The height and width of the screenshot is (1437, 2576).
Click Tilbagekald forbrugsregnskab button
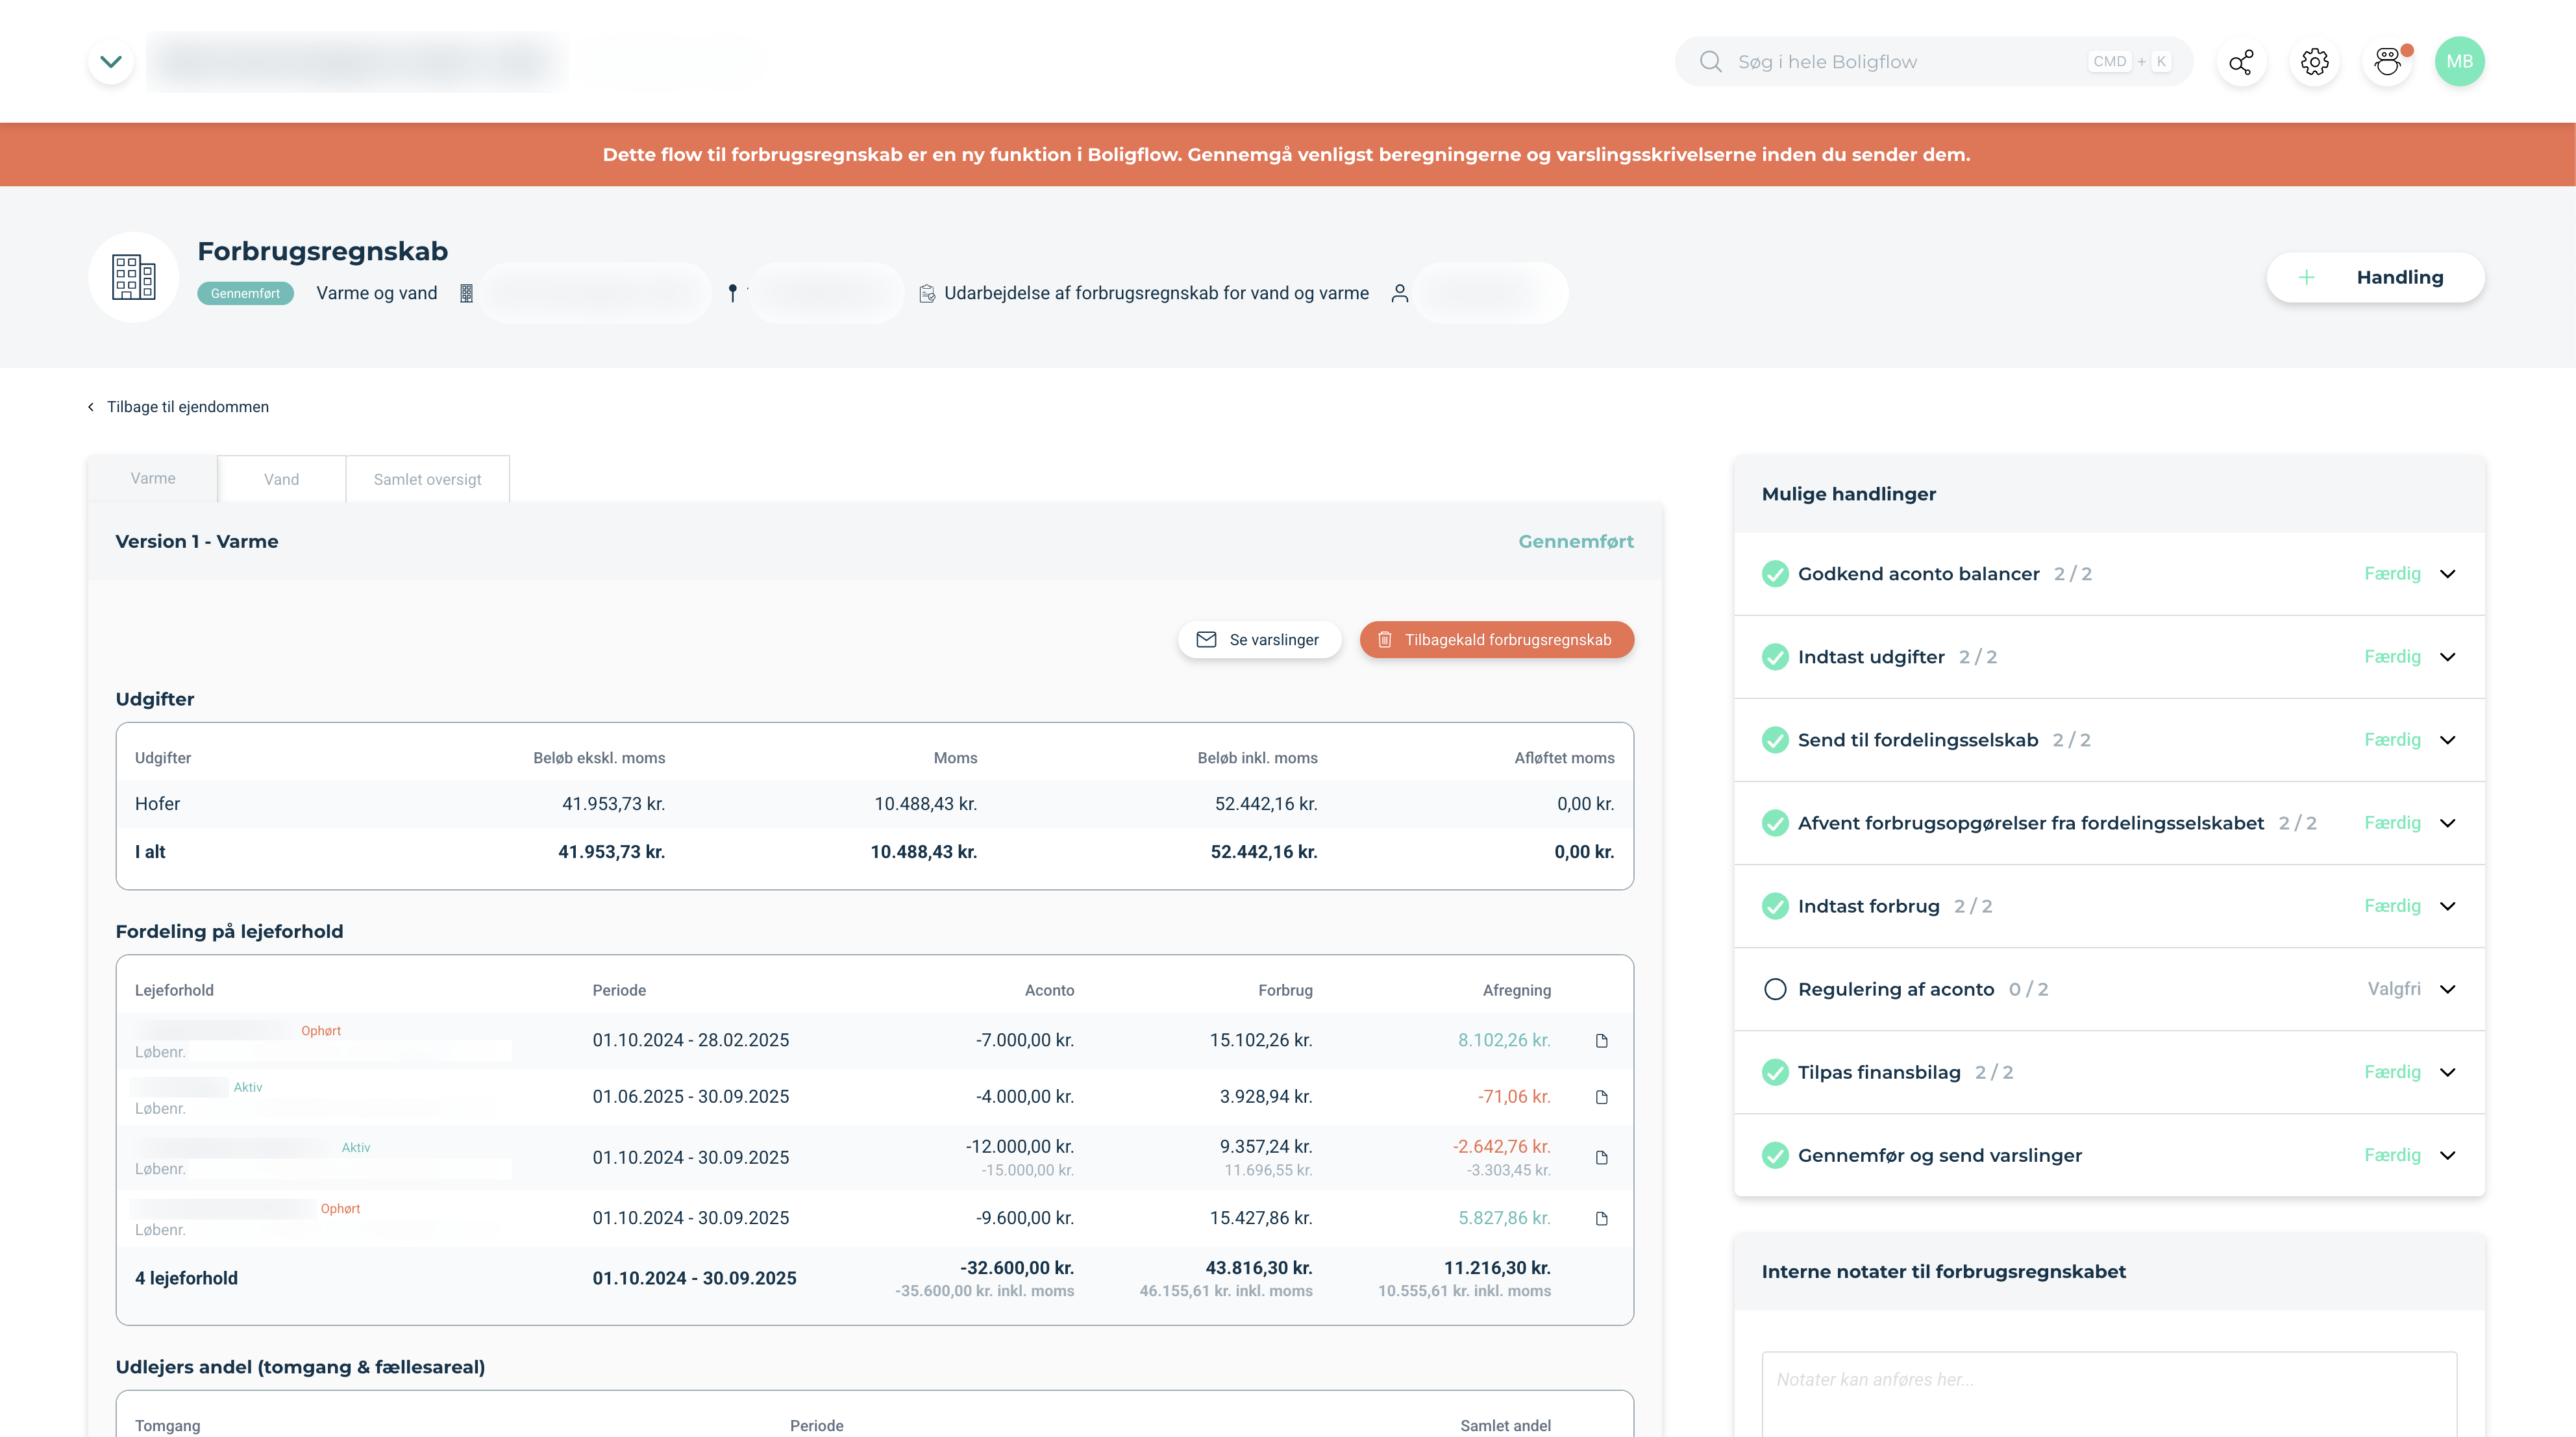[1496, 640]
